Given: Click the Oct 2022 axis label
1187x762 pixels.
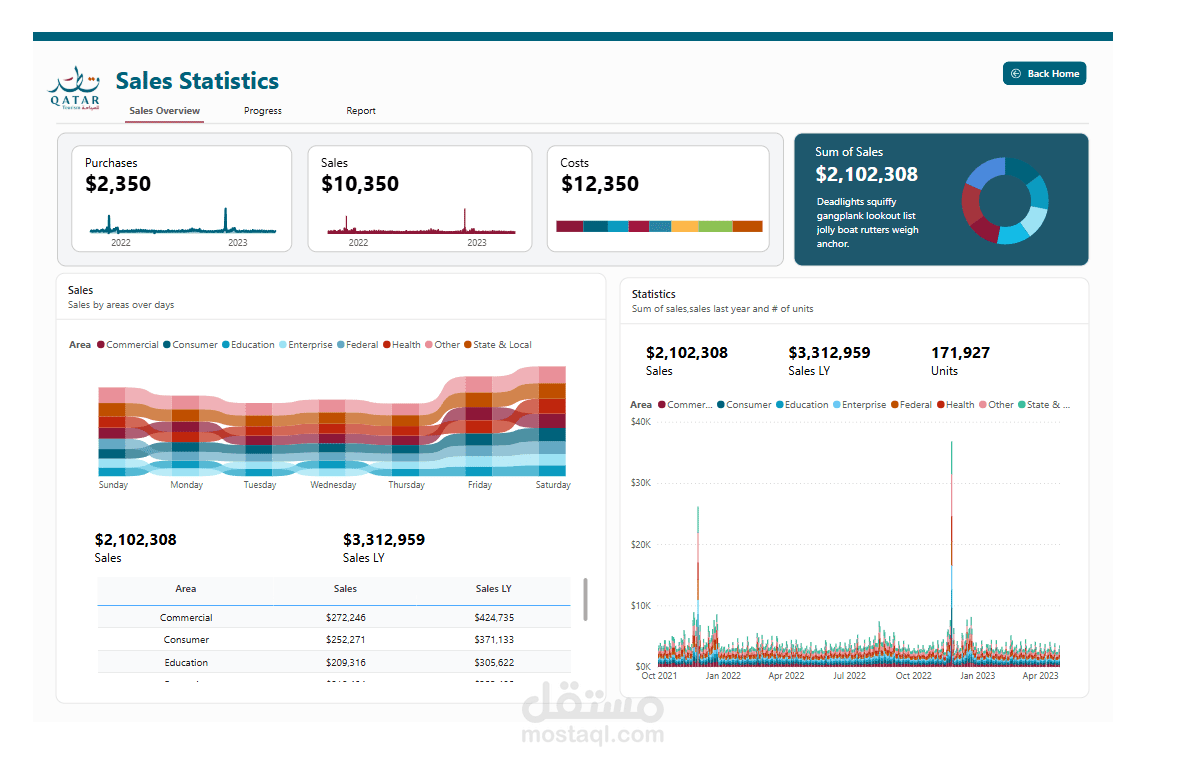Looking at the screenshot, I should (x=913, y=676).
